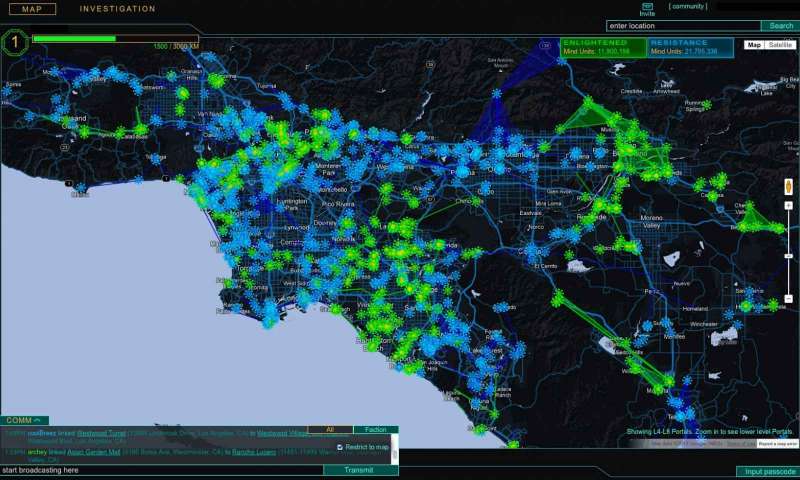Open the community link
Image resolution: width=800 pixels, height=480 pixels.
[x=688, y=6]
